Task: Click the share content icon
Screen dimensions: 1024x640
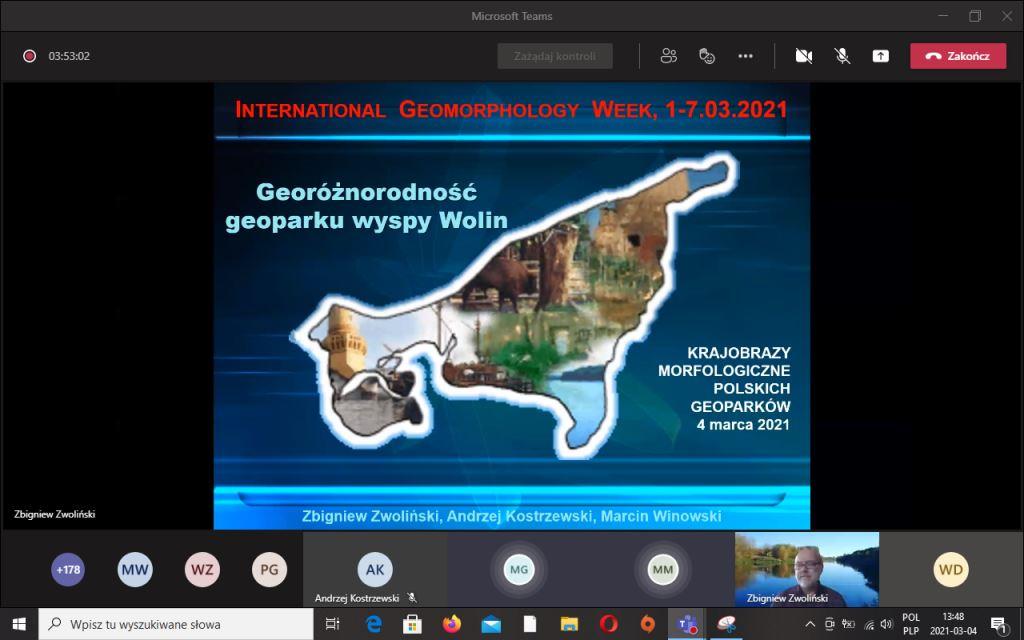Action: tap(880, 56)
